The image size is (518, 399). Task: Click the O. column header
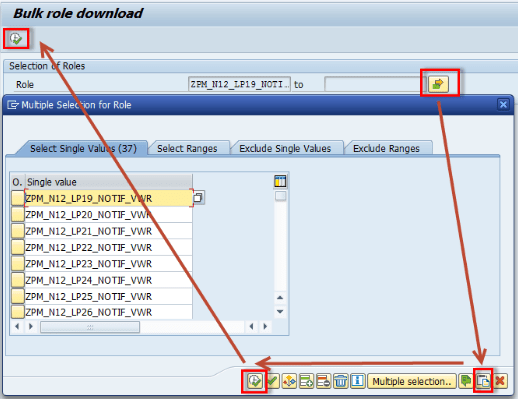click(17, 182)
